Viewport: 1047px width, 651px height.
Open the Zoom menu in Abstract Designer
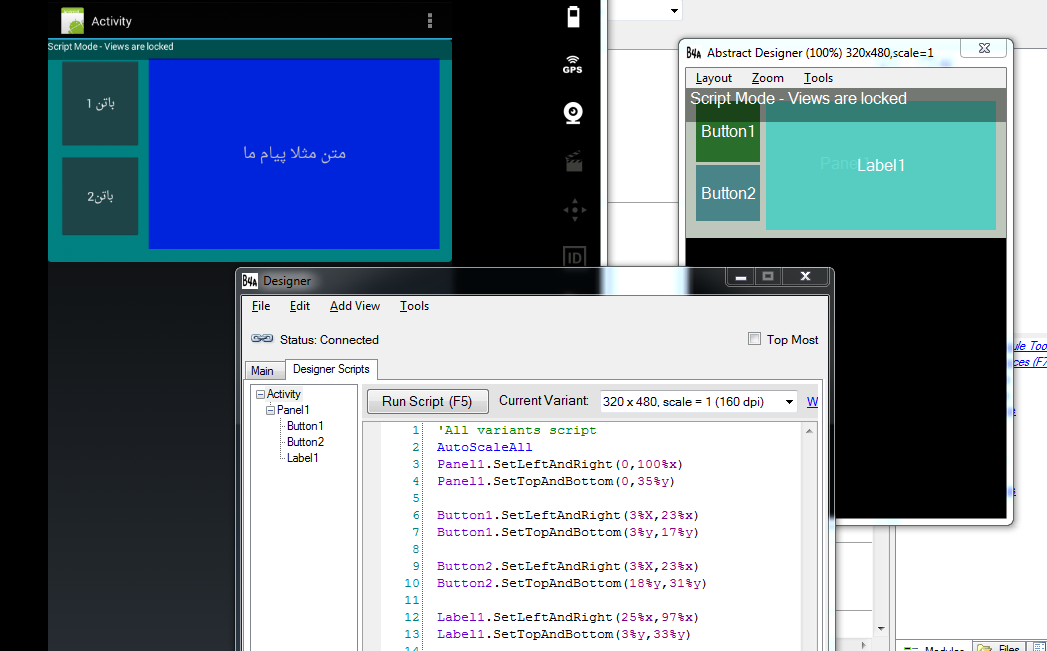click(x=767, y=78)
